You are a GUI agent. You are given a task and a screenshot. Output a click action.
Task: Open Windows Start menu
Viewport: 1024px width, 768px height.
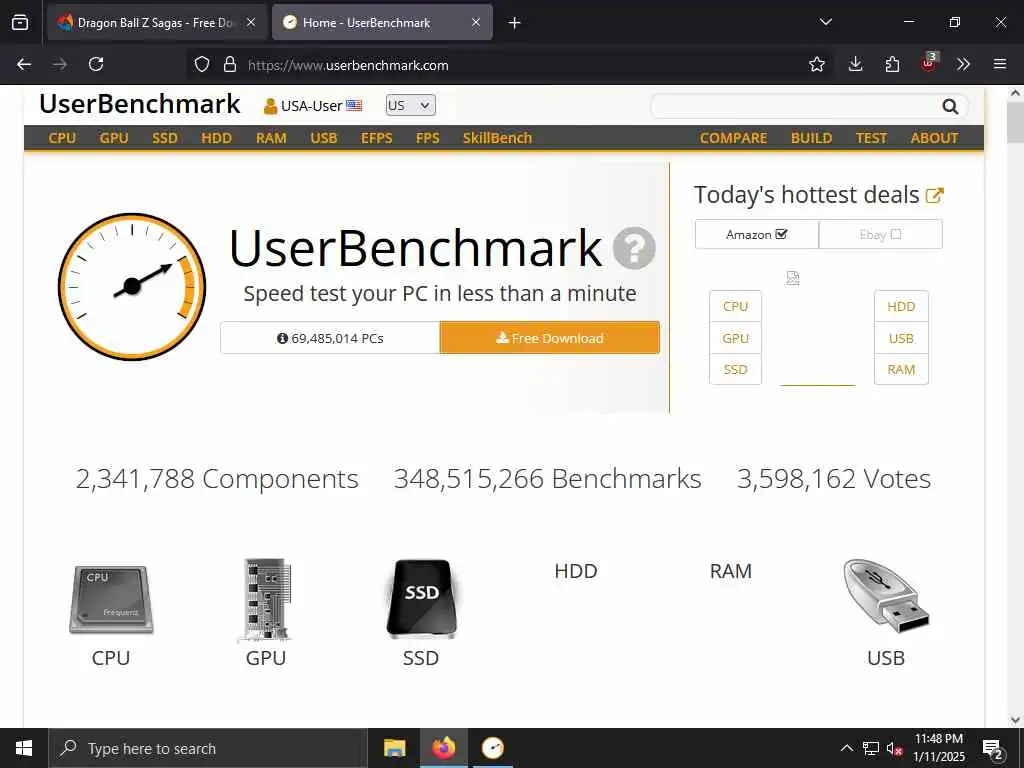click(x=24, y=748)
